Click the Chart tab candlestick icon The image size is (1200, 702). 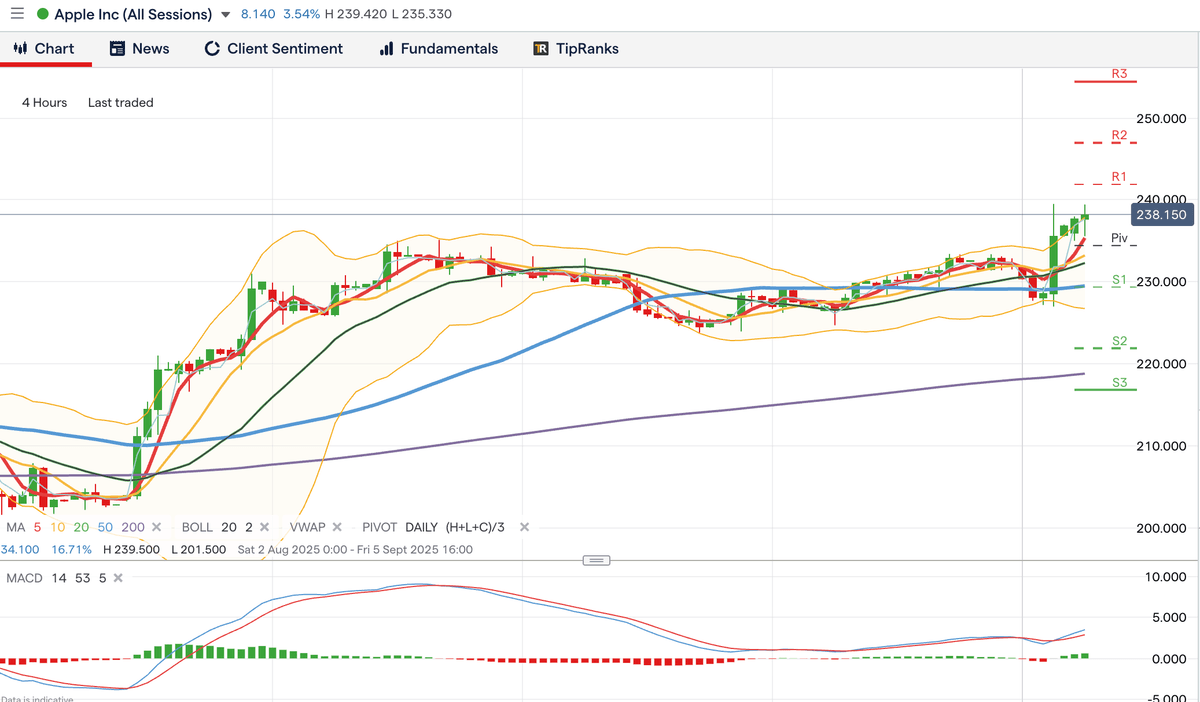19,48
